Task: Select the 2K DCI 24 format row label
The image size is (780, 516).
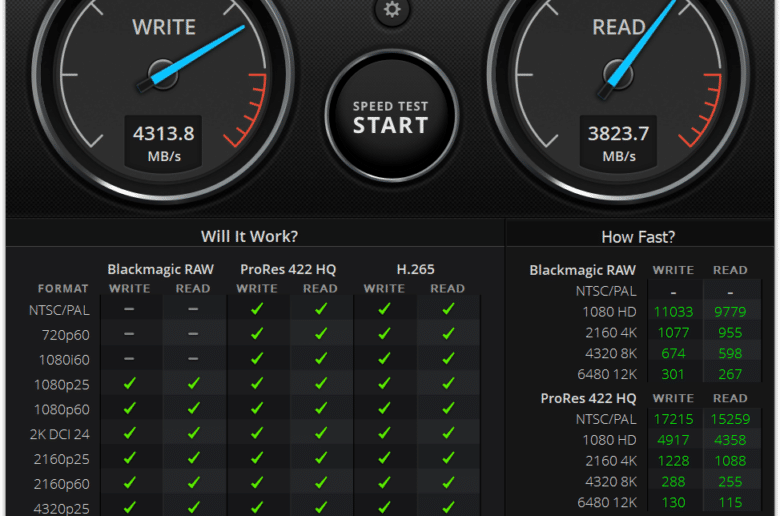Action: tap(60, 434)
